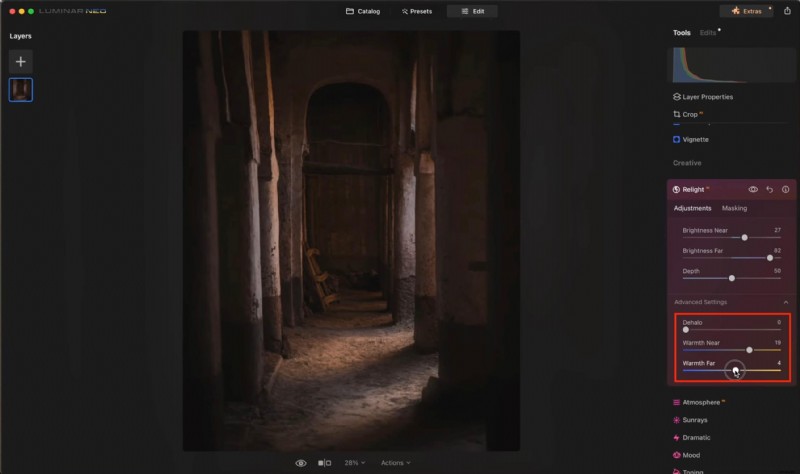Viewport: 800px width, 474px height.
Task: Click the Advanced Settings label
Action: [700, 302]
